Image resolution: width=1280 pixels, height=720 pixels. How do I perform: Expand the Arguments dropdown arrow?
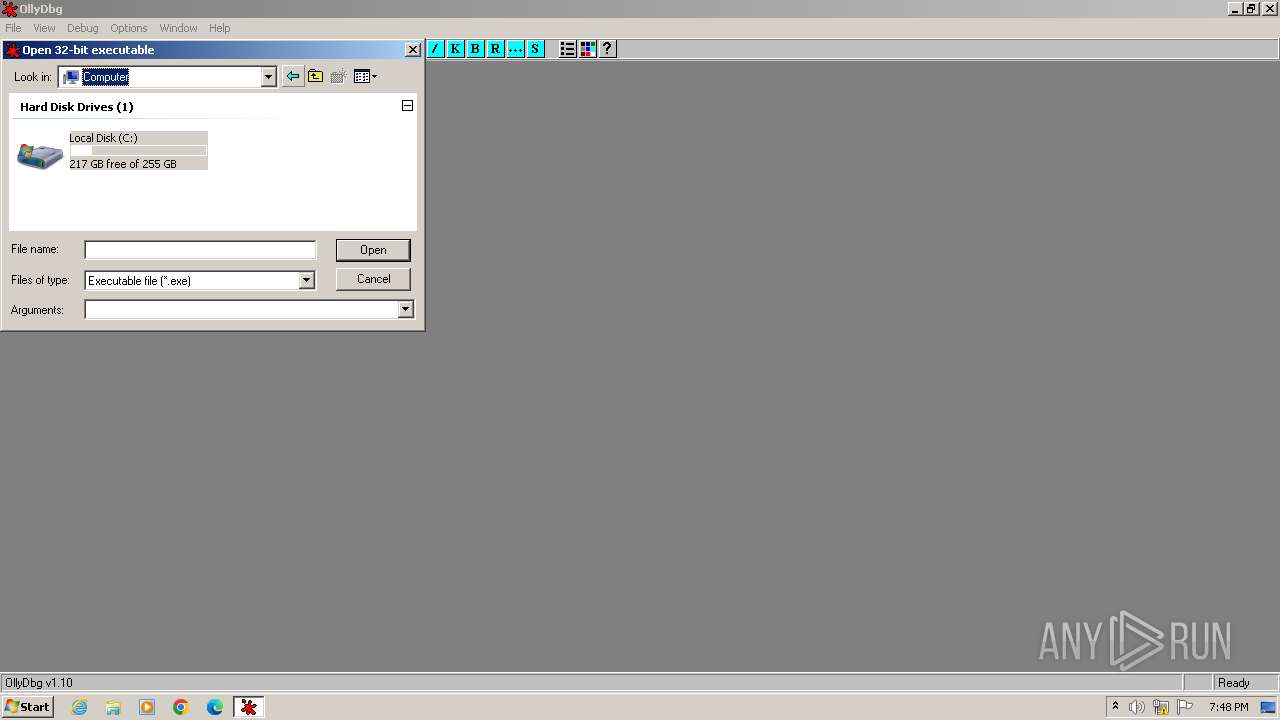pos(405,310)
